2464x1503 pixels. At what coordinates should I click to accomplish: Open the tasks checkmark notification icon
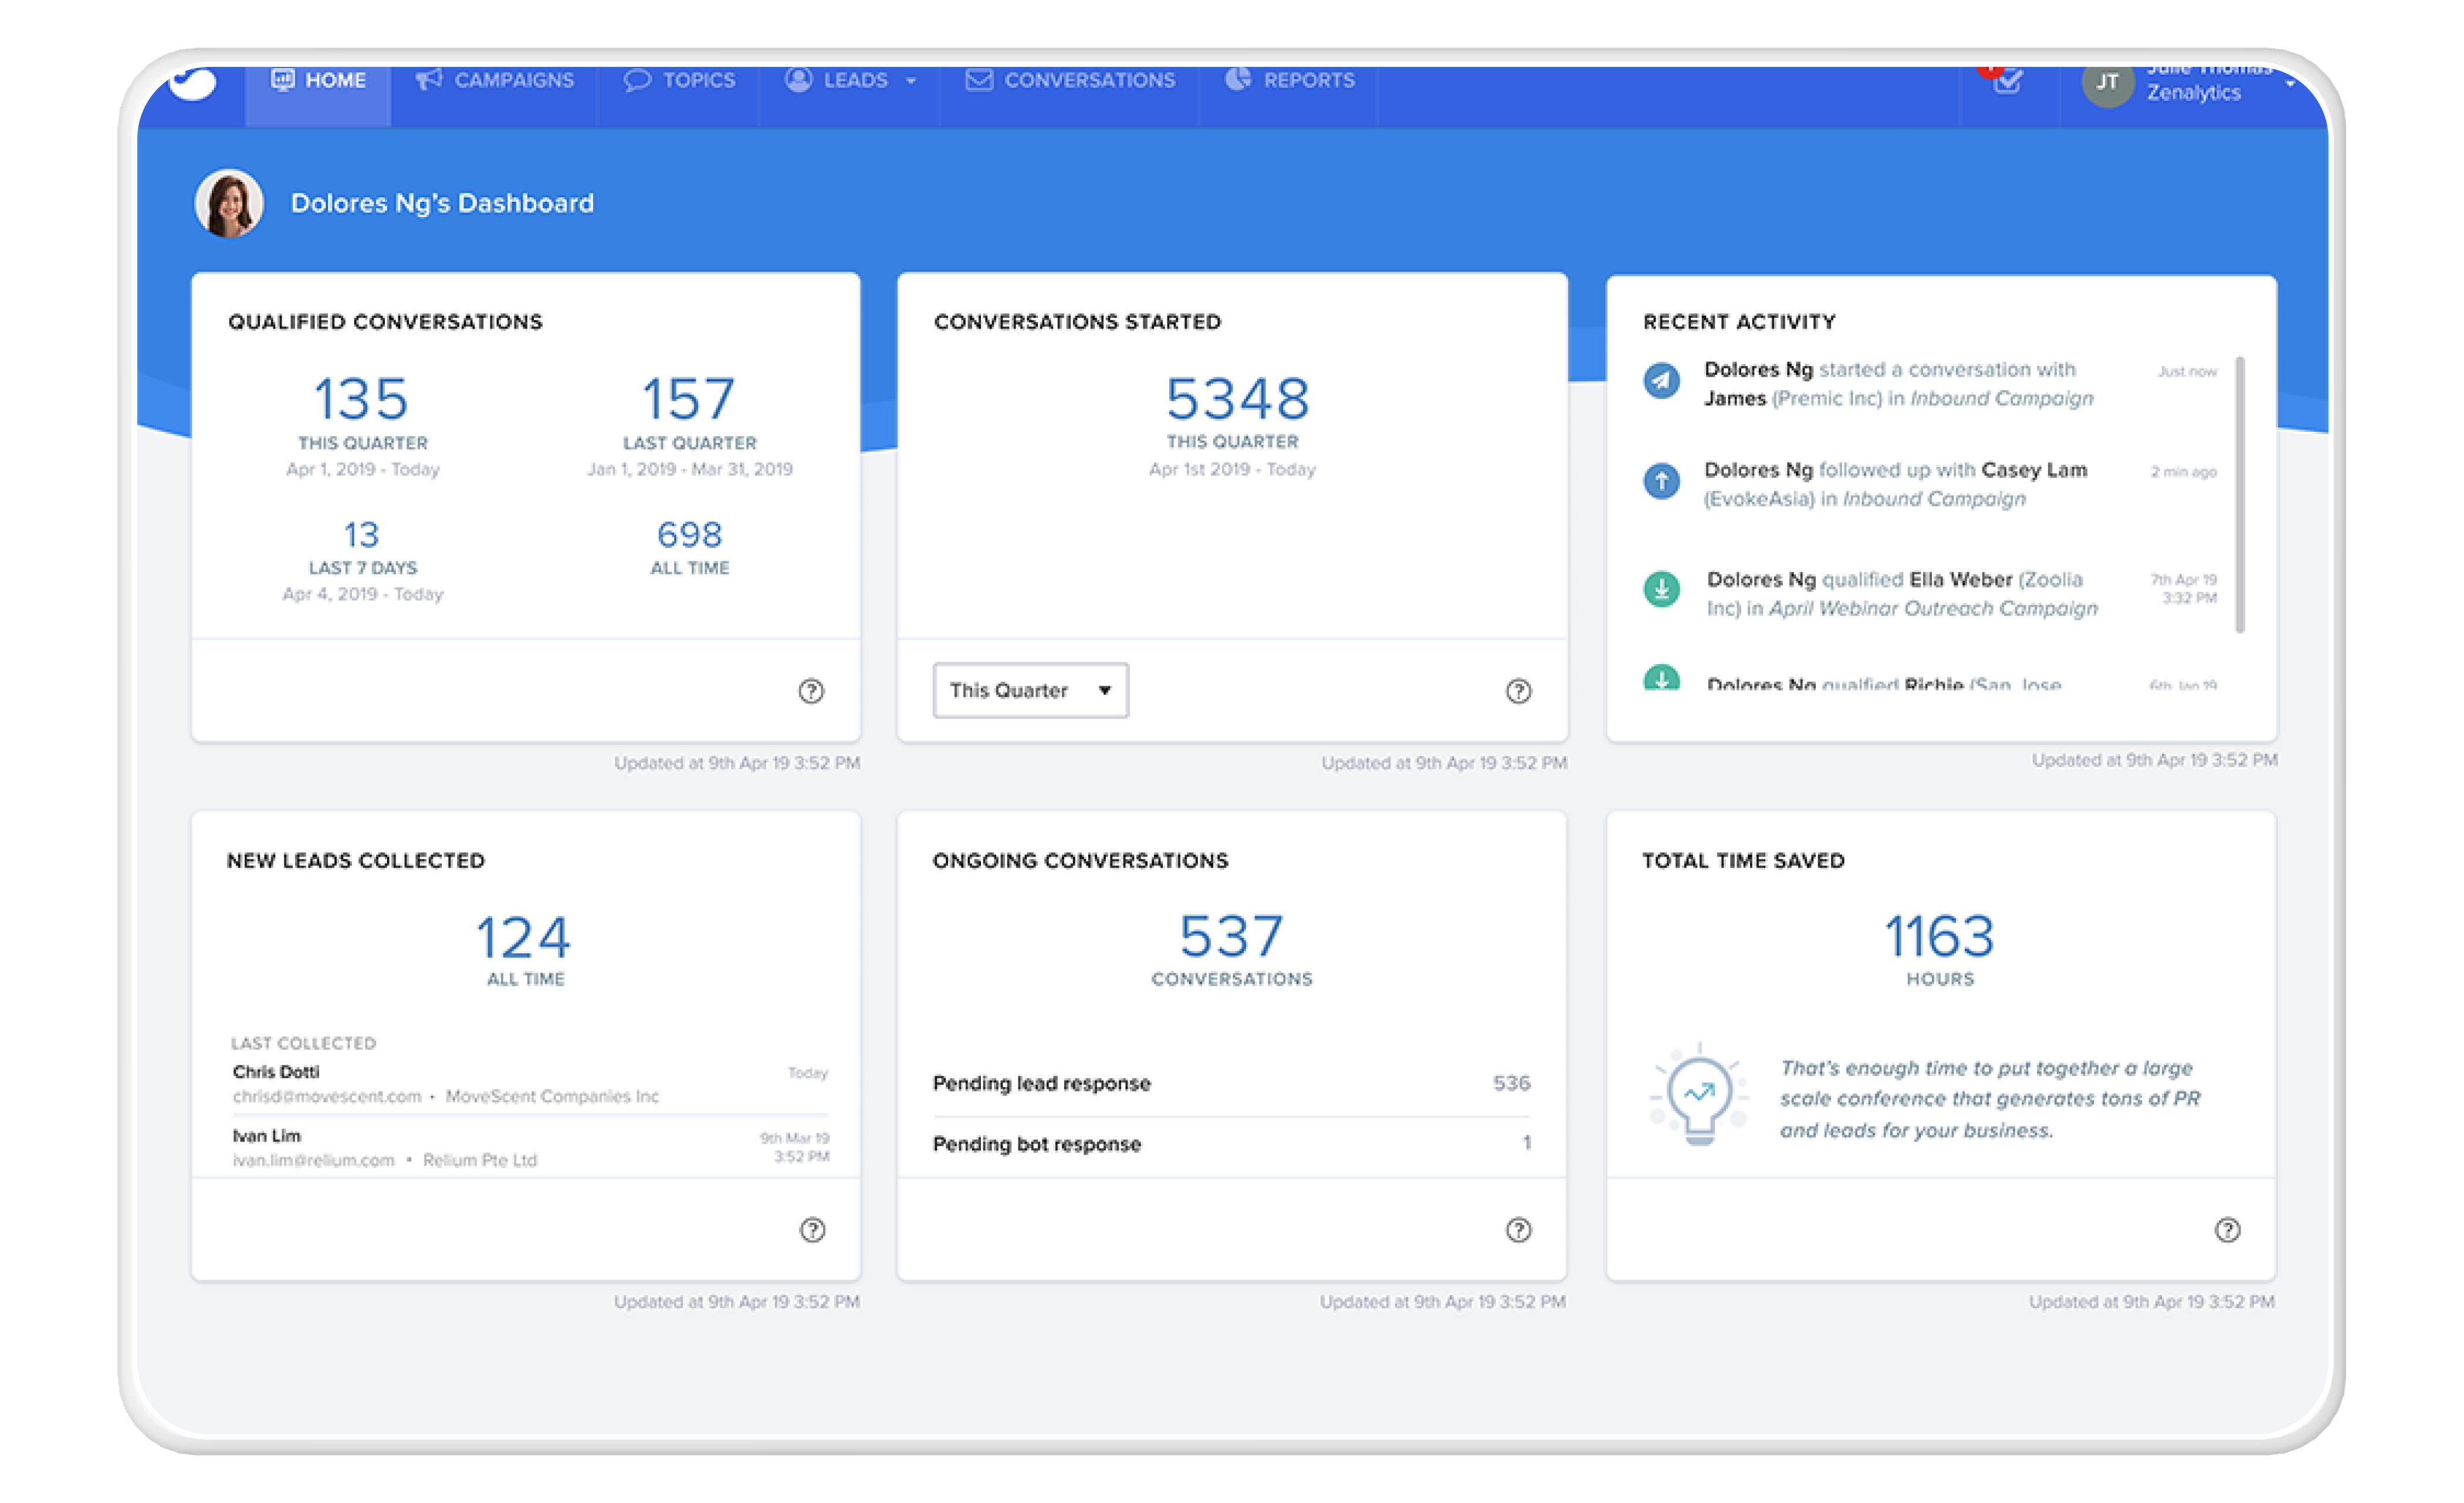2008,80
